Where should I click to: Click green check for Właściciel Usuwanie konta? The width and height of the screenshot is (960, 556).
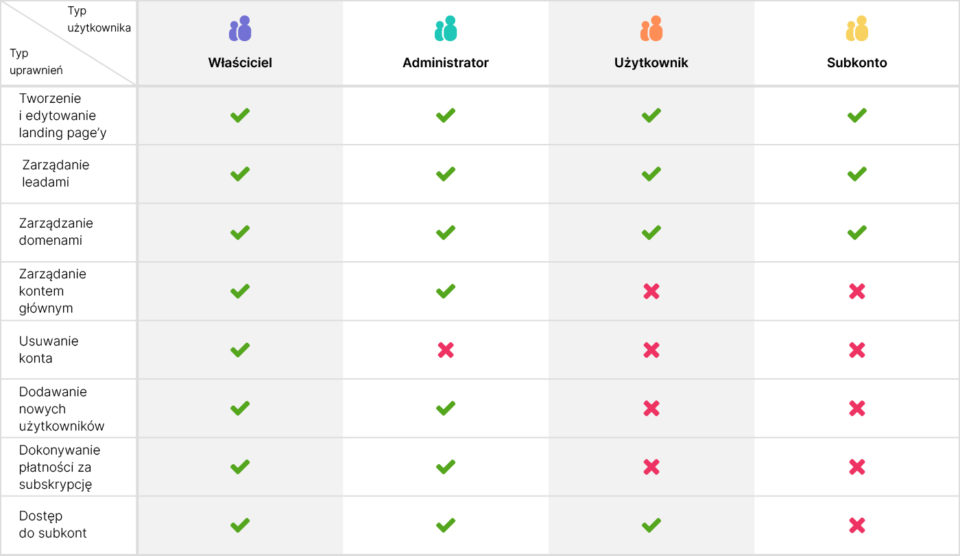click(240, 350)
